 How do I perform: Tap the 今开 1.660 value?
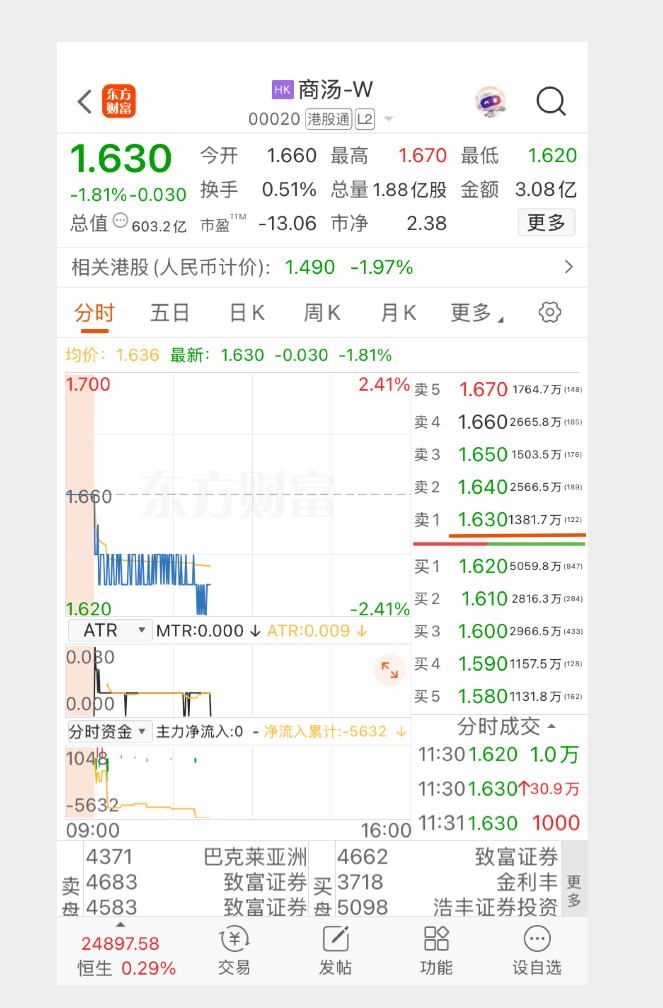click(291, 156)
